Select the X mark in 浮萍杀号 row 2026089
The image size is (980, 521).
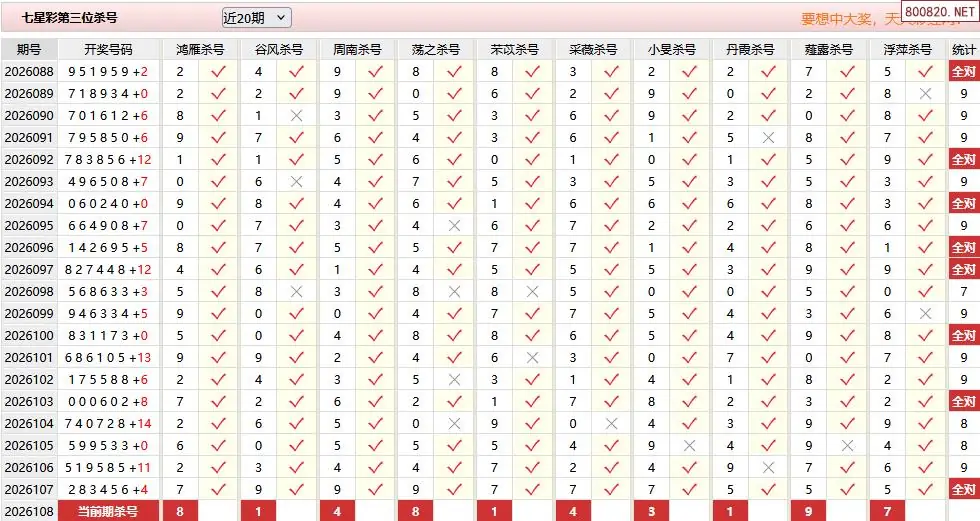click(926, 94)
